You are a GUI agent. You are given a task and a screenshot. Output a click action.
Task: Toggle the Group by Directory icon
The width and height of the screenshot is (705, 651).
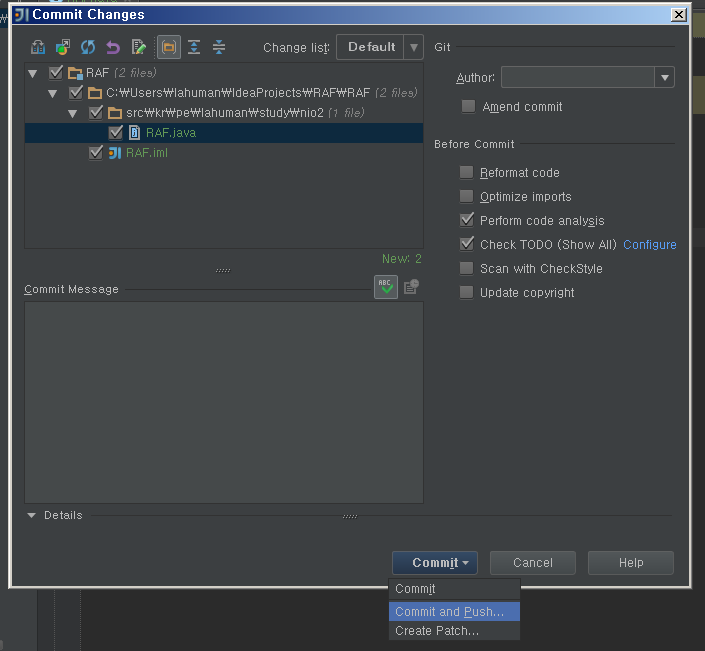[169, 47]
